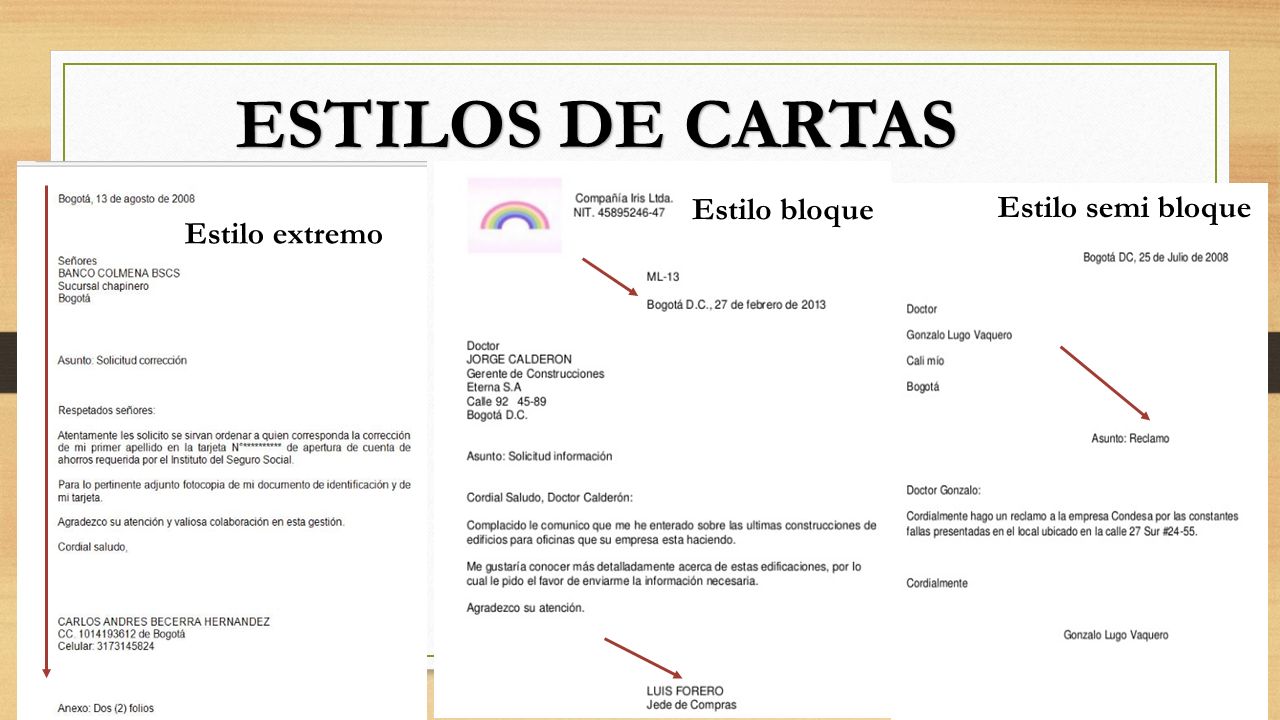The image size is (1280, 720).
Task: Select the Estilo semi bloque label
Action: pos(1124,208)
